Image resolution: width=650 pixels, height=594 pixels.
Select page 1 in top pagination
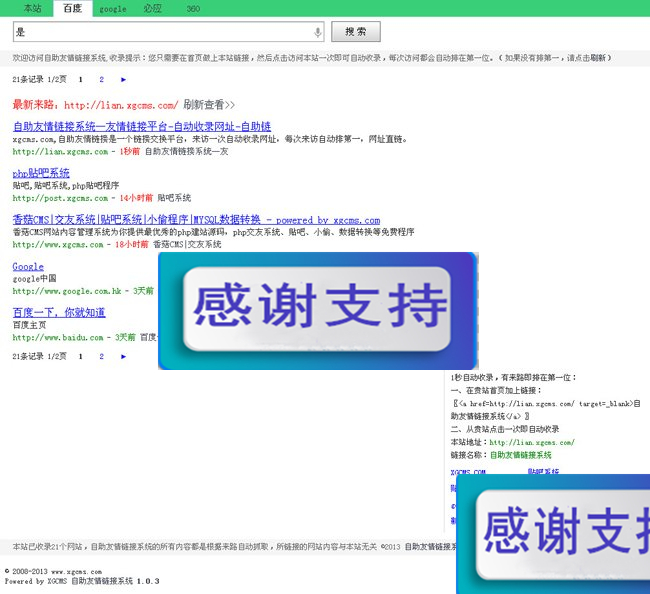click(80, 79)
